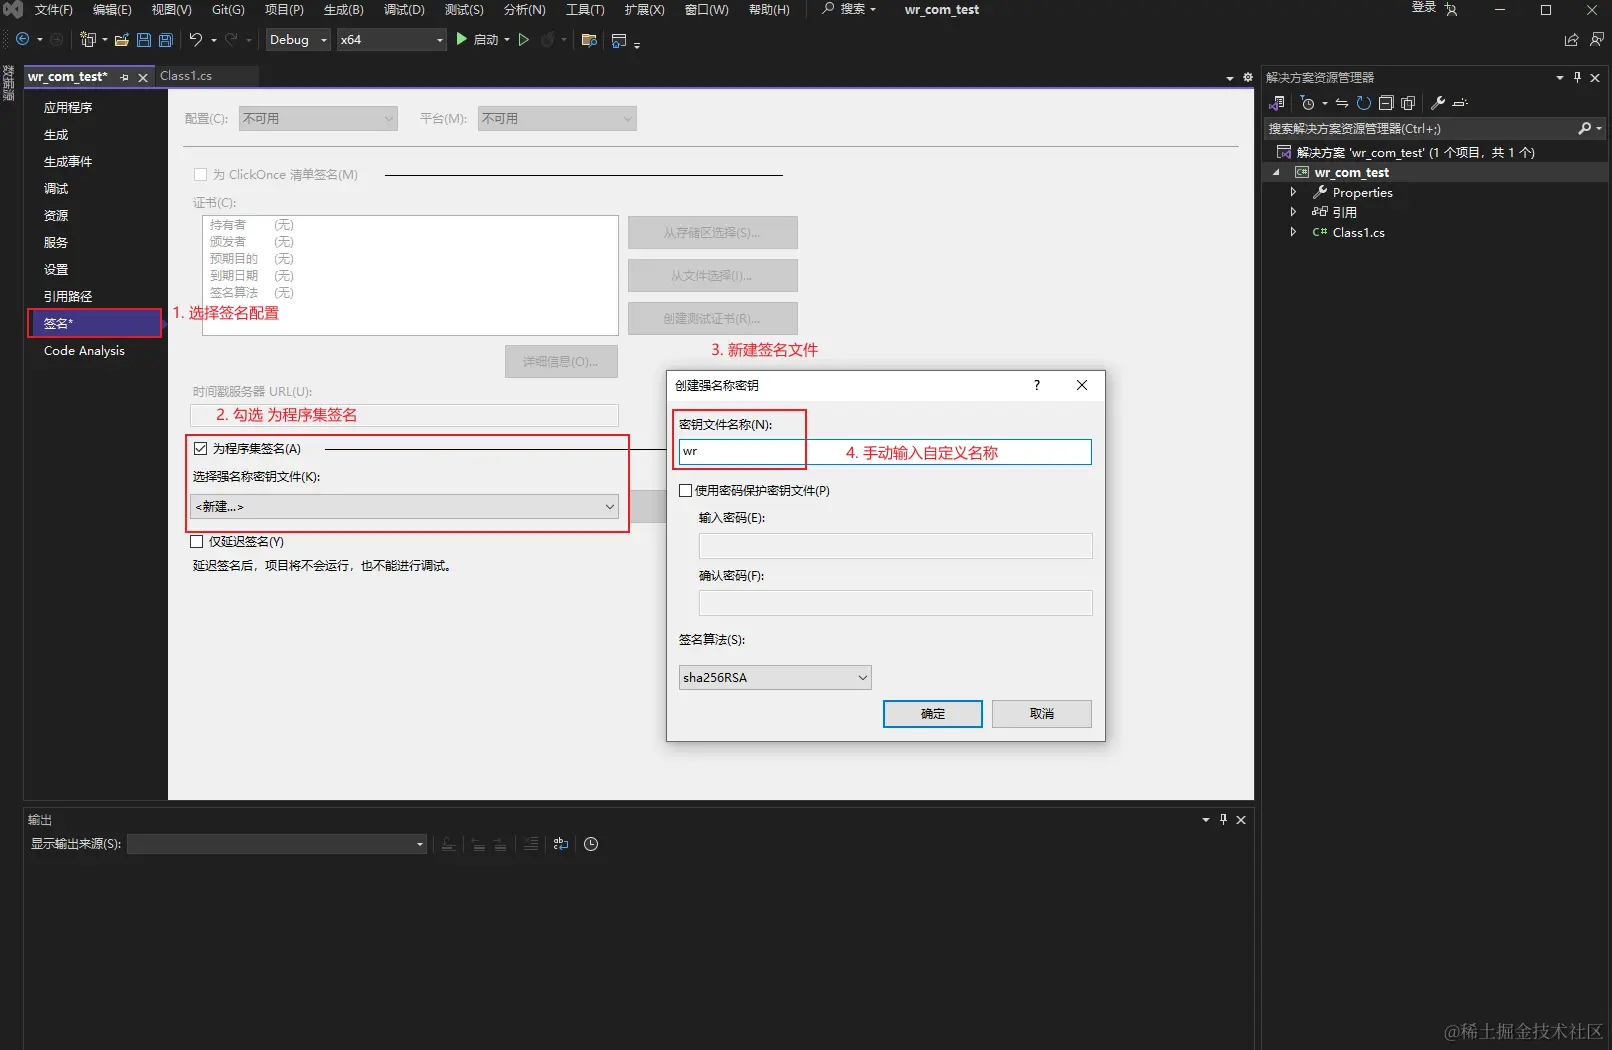This screenshot has width=1612, height=1050.
Task: Click the save file icon
Action: (143, 40)
